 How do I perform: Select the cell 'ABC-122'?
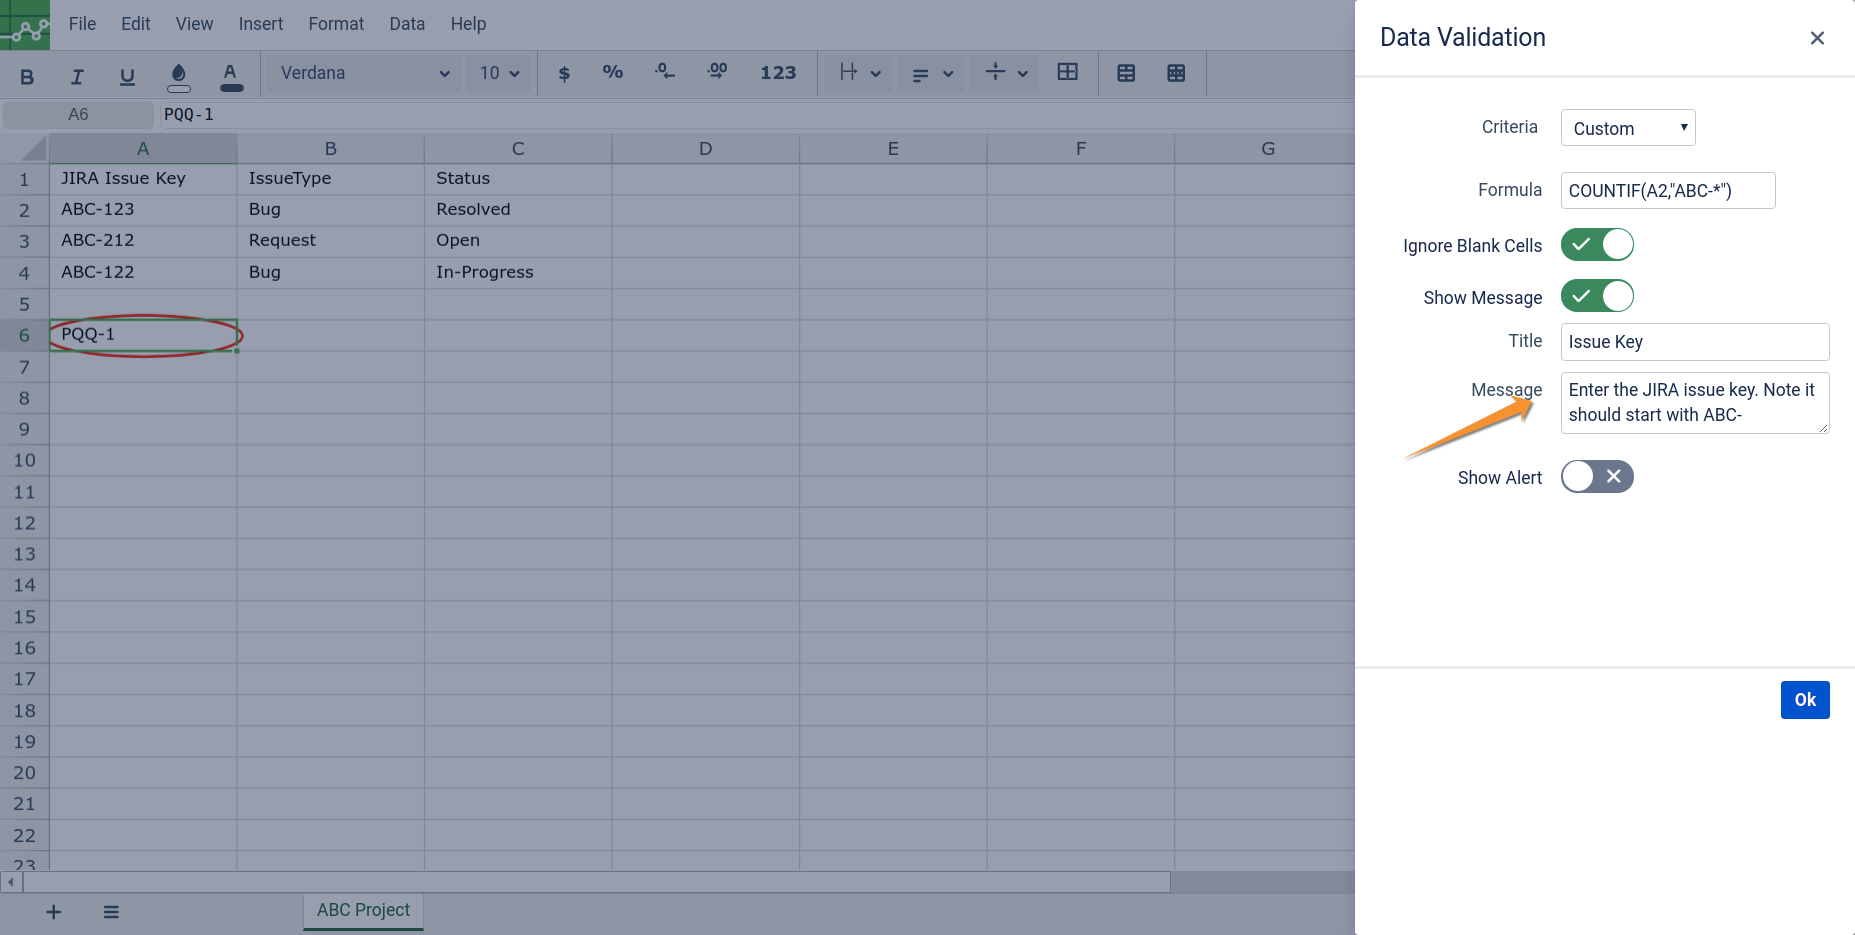tap(143, 273)
